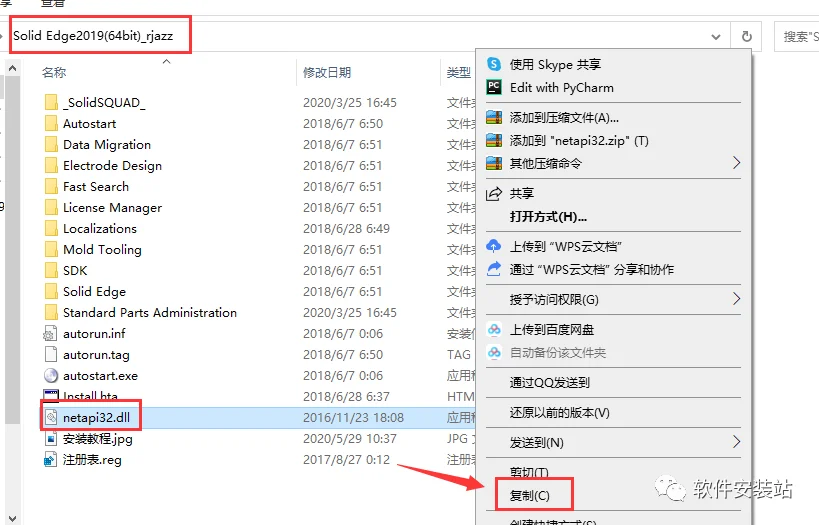Select the 安装教程.jpg file name
This screenshot has height=525, width=819.
pos(98,439)
